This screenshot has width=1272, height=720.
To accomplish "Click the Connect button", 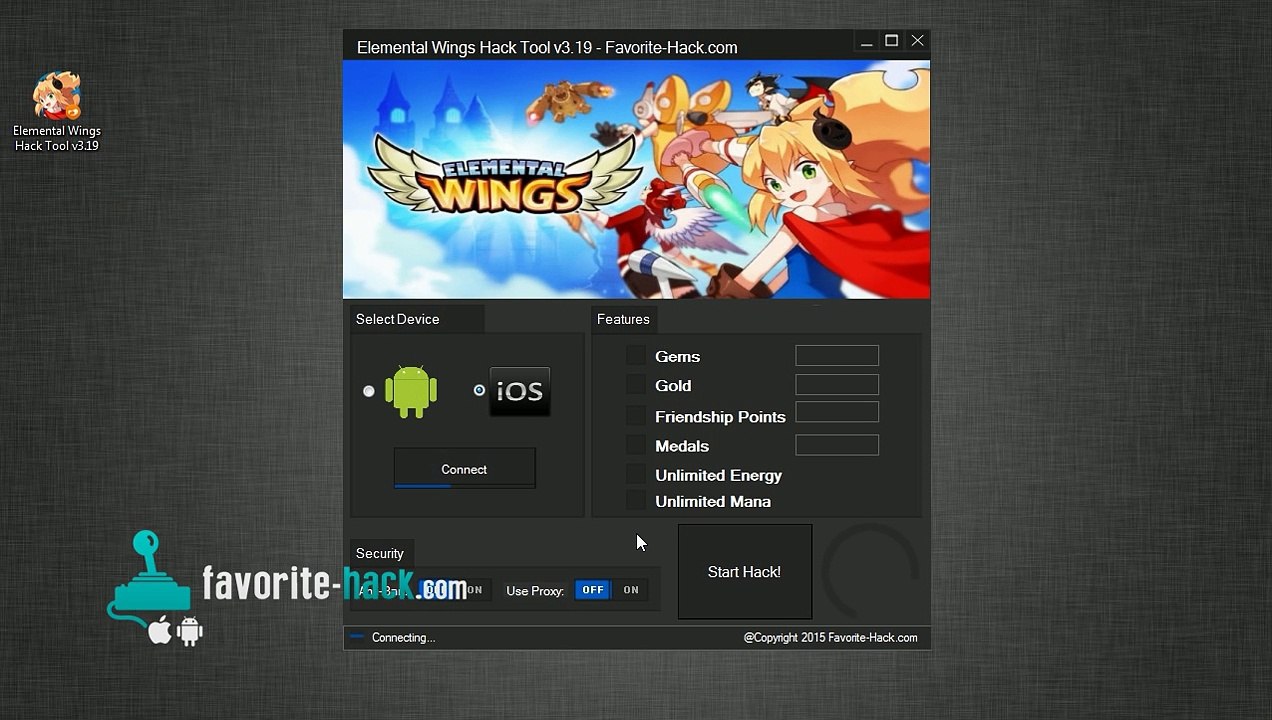I will 464,469.
